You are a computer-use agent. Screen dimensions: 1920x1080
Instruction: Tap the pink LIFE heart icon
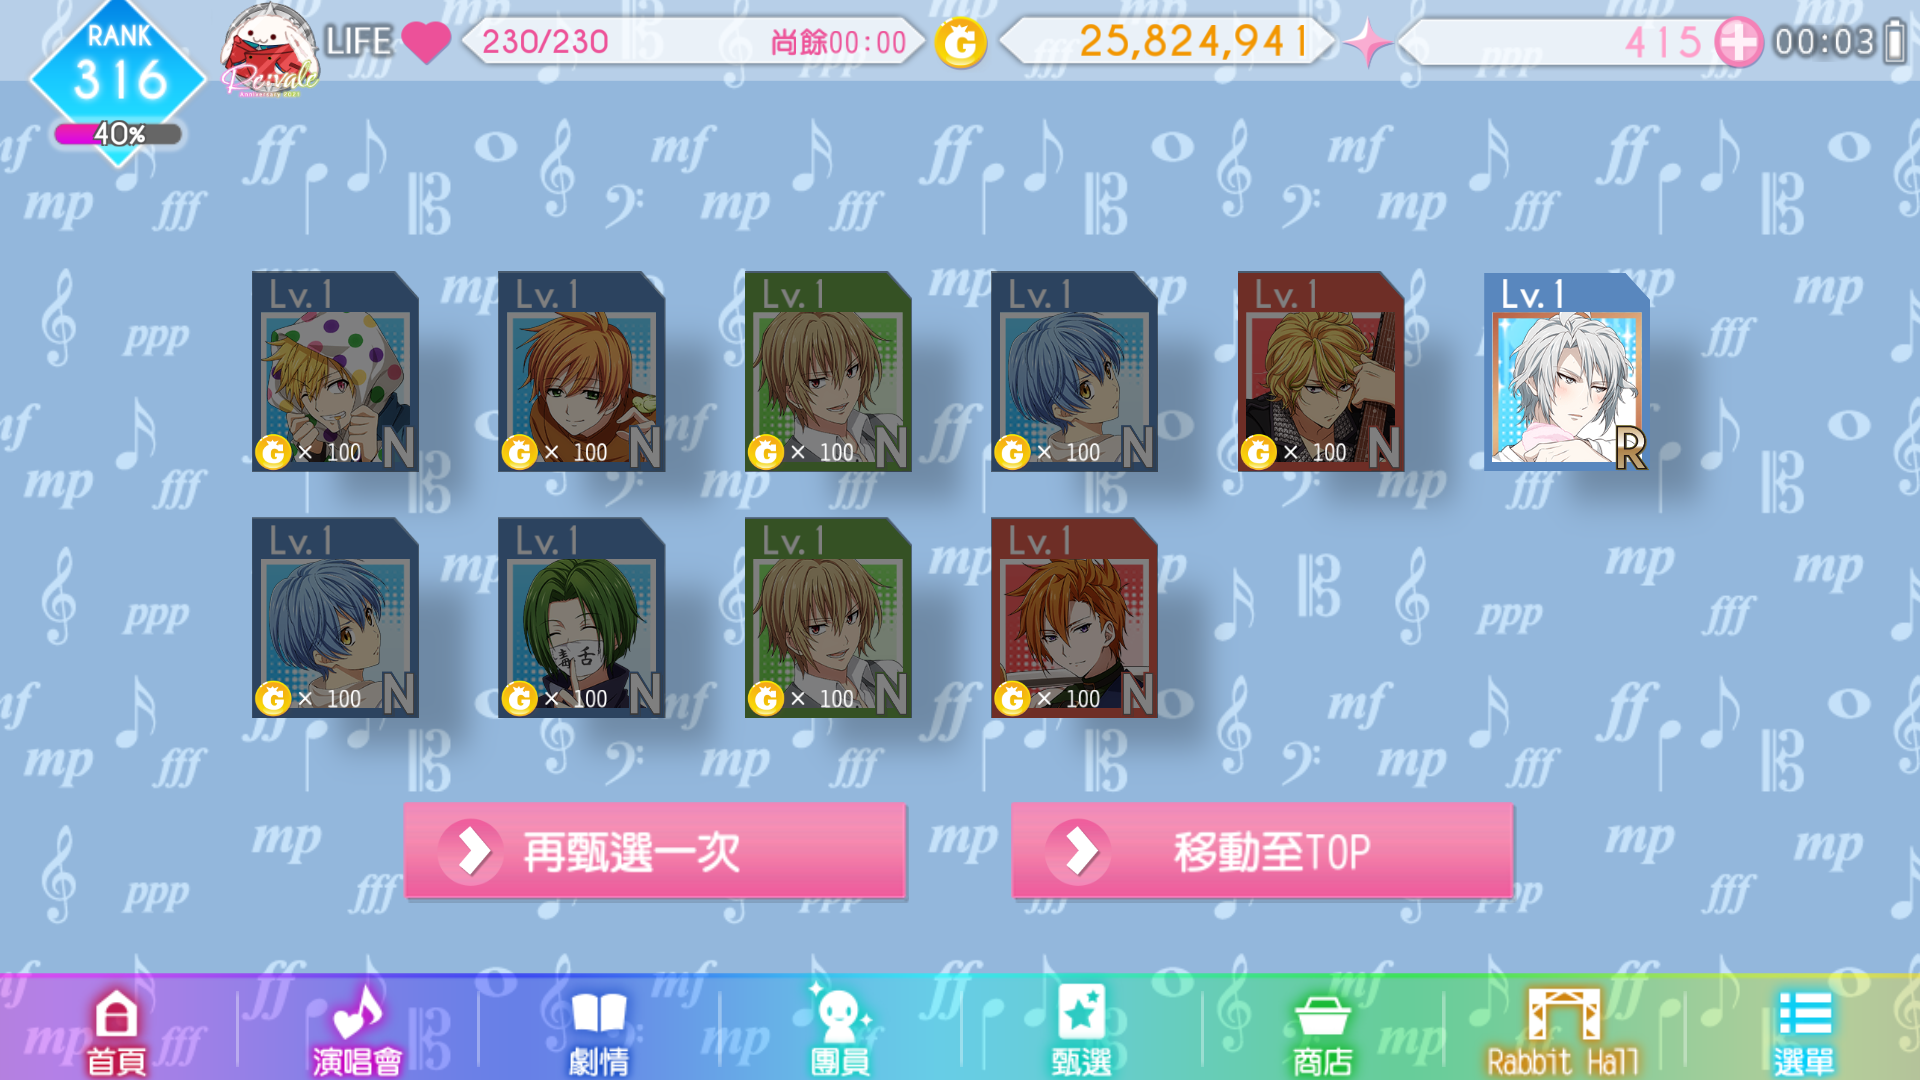(426, 43)
